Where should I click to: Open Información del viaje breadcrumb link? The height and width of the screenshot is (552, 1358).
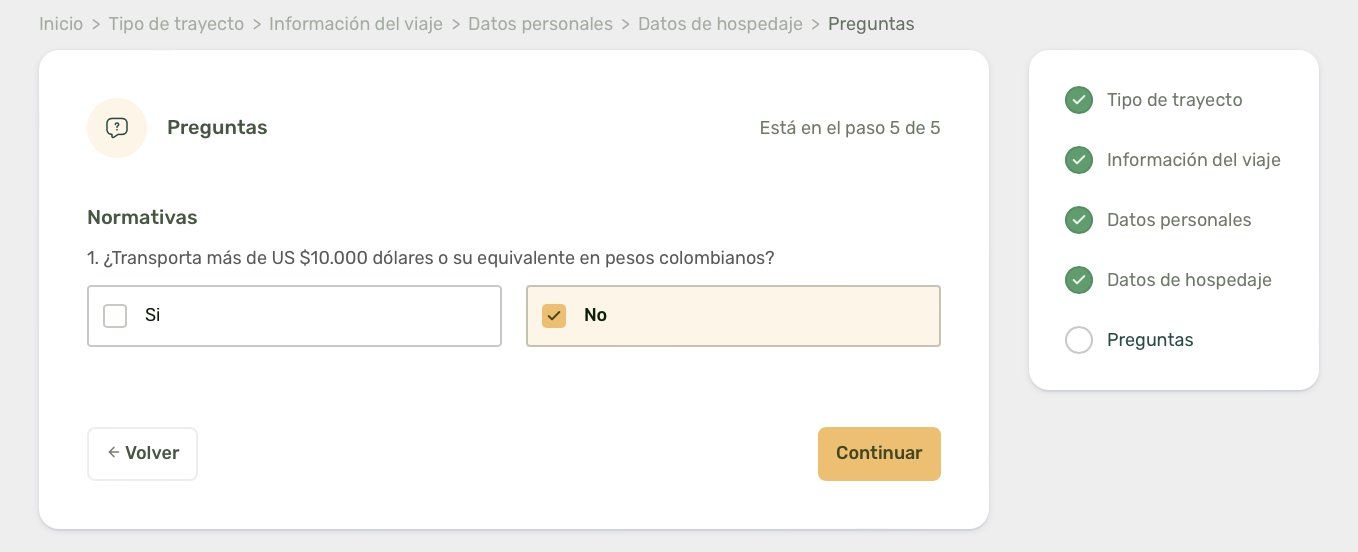pos(356,24)
